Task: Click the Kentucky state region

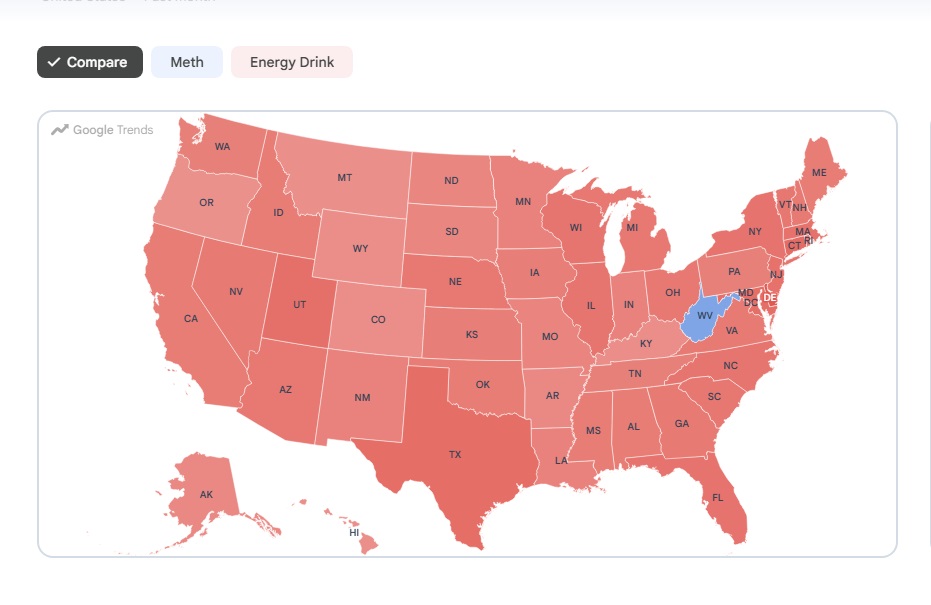Action: (646, 344)
